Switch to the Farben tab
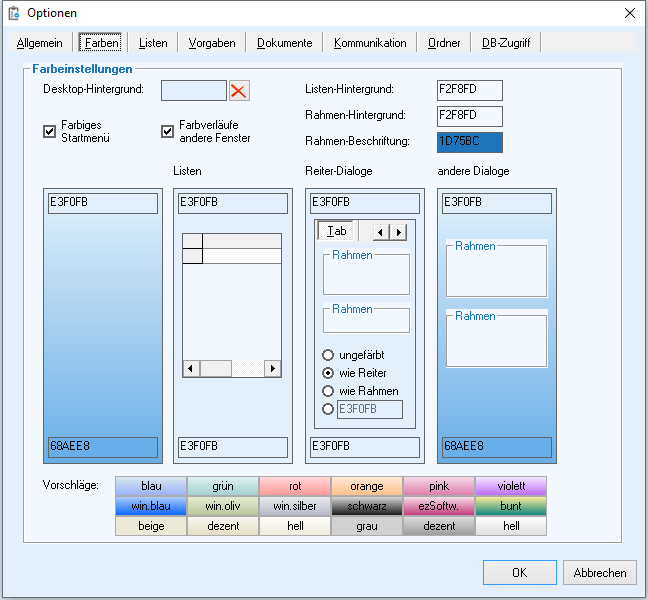648x600 pixels. pos(100,43)
